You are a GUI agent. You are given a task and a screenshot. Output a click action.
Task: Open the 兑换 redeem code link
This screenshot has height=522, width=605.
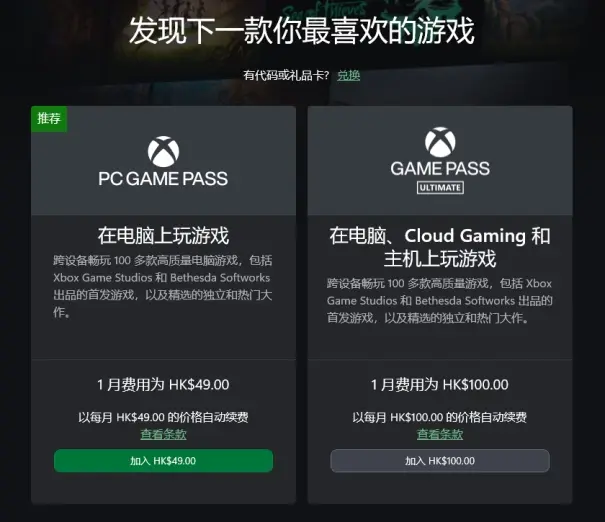pyautogui.click(x=348, y=75)
